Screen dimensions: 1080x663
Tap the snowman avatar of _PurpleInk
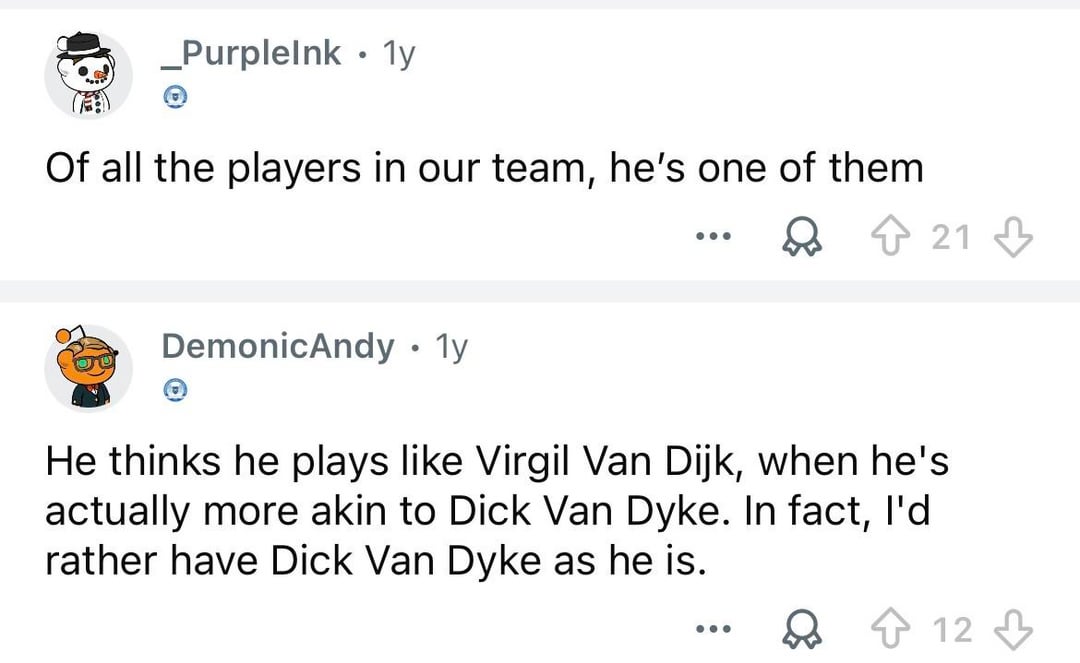88,73
